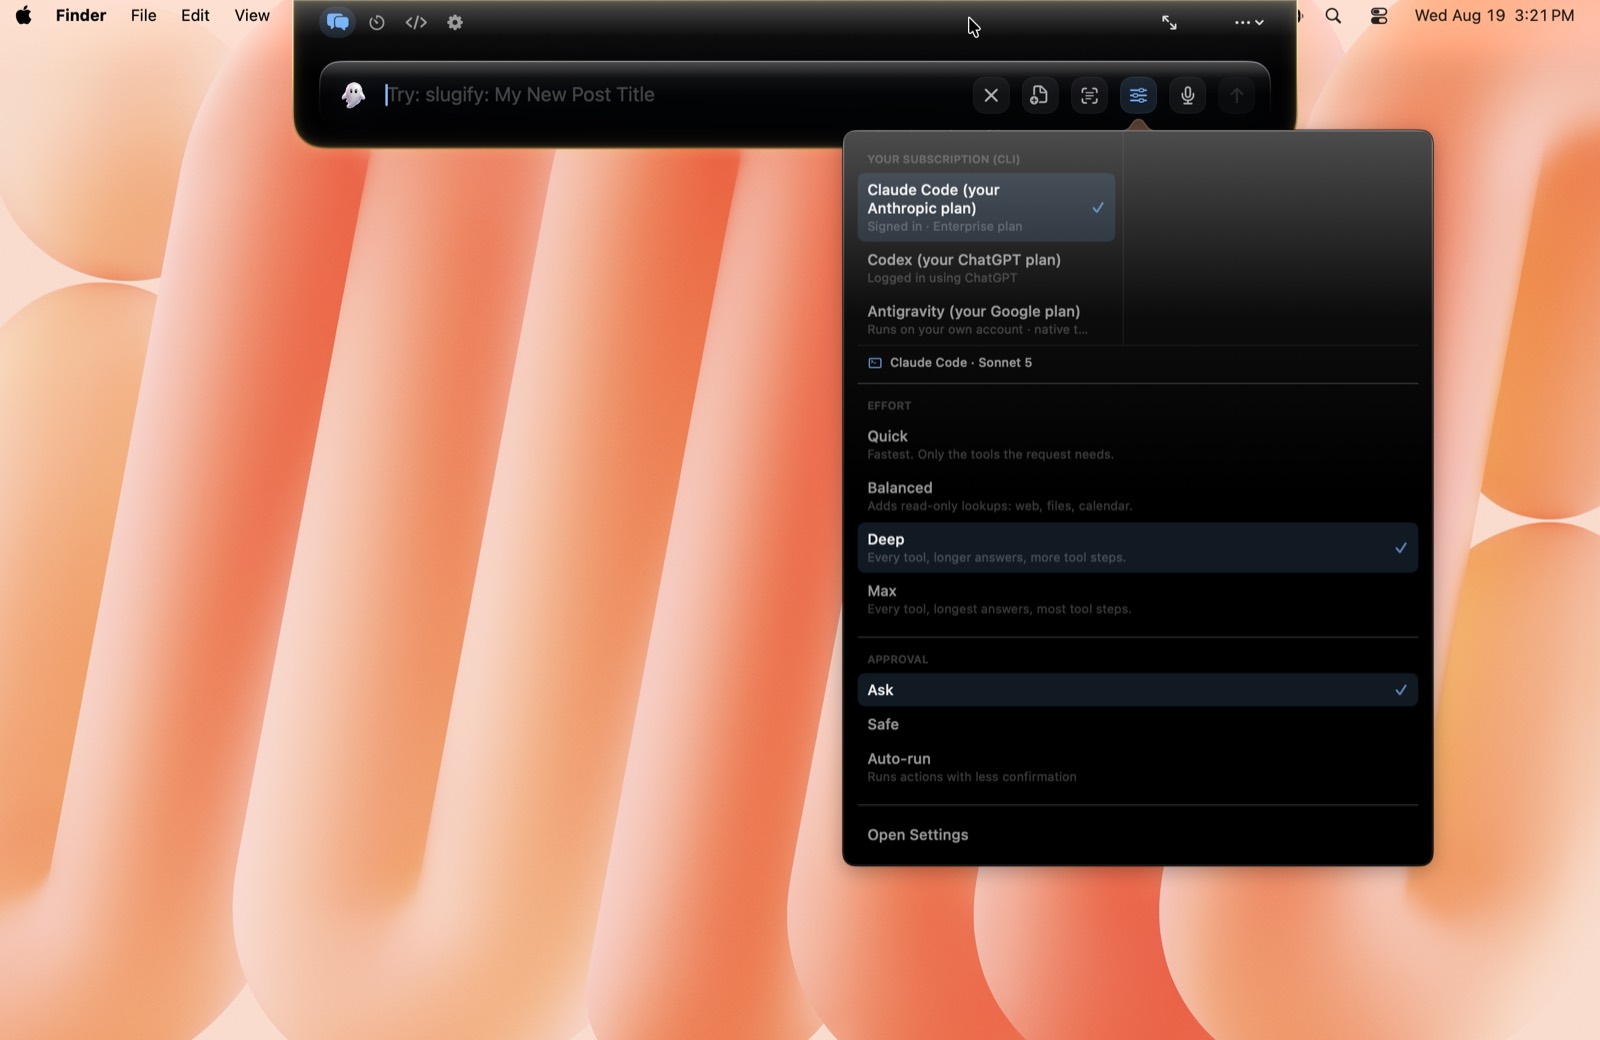Click the microphone dictation icon
Viewport: 1600px width, 1040px height.
tap(1187, 95)
